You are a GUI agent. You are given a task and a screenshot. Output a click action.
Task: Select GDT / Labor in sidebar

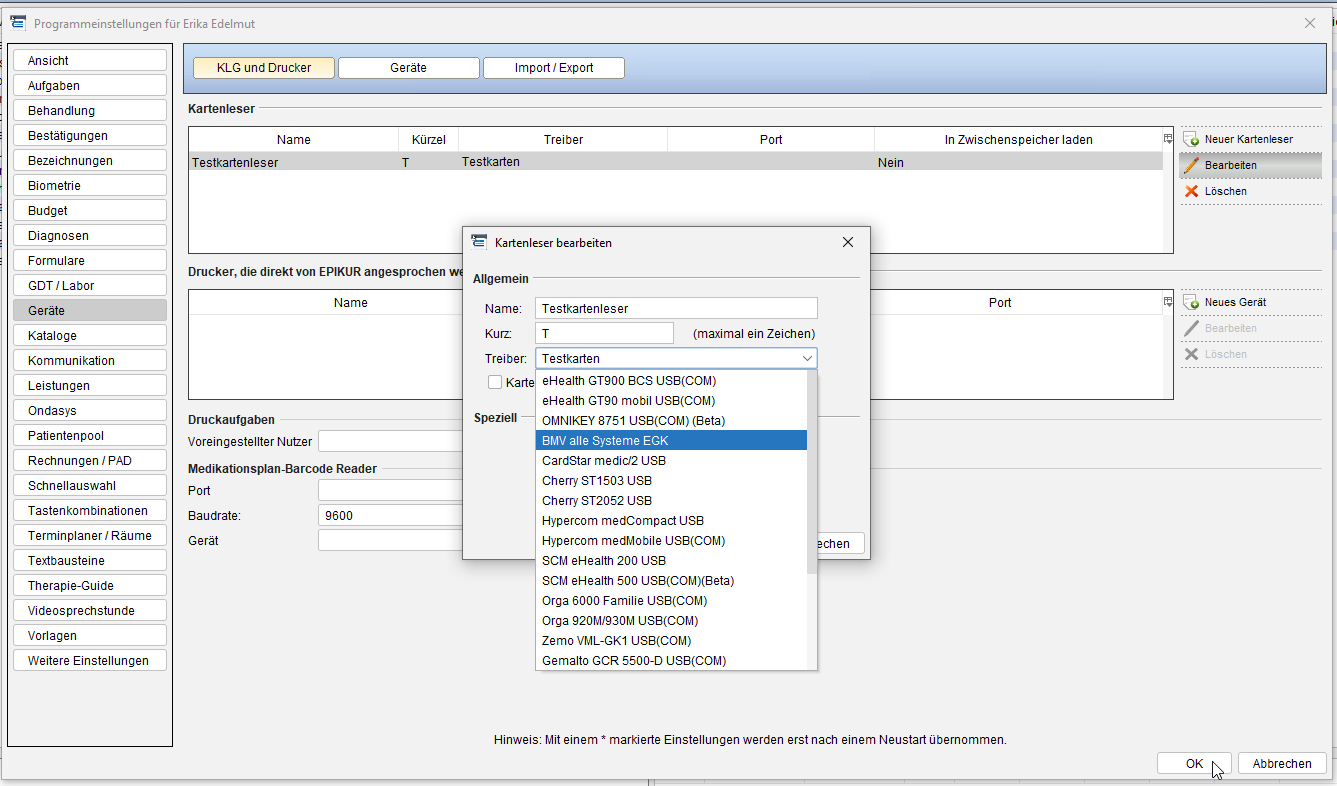coord(90,286)
